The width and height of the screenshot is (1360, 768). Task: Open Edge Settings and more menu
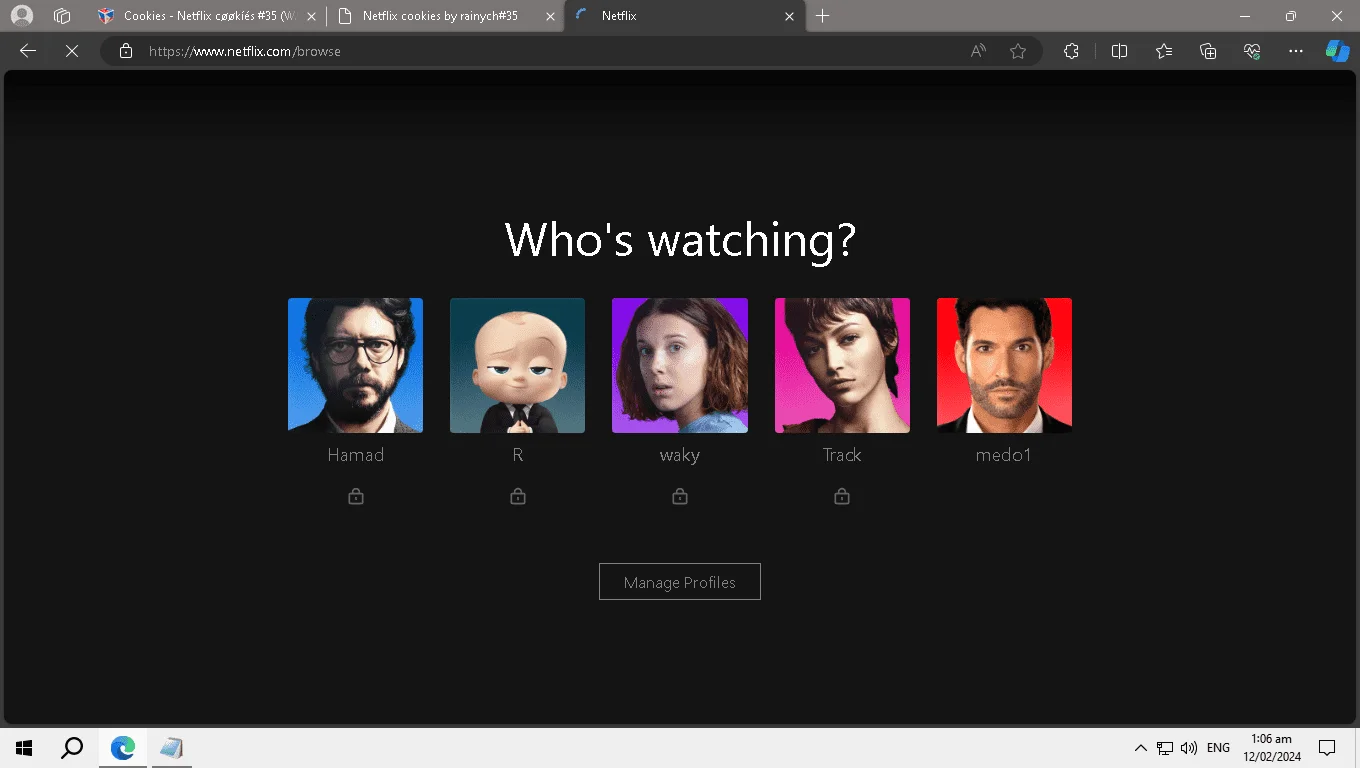1296,51
